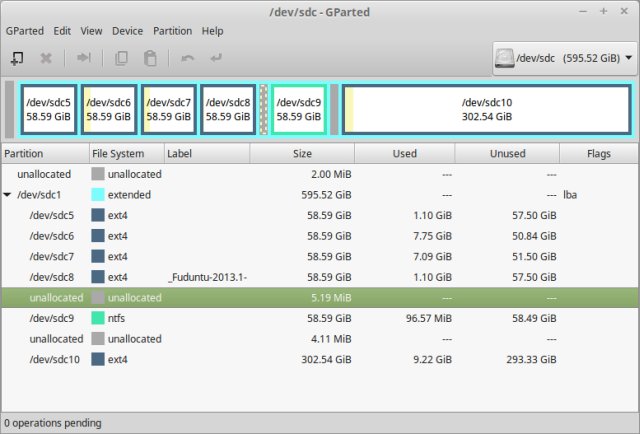The image size is (640, 434).
Task: Click the 7.75 GiB used value
Action: [x=433, y=236]
